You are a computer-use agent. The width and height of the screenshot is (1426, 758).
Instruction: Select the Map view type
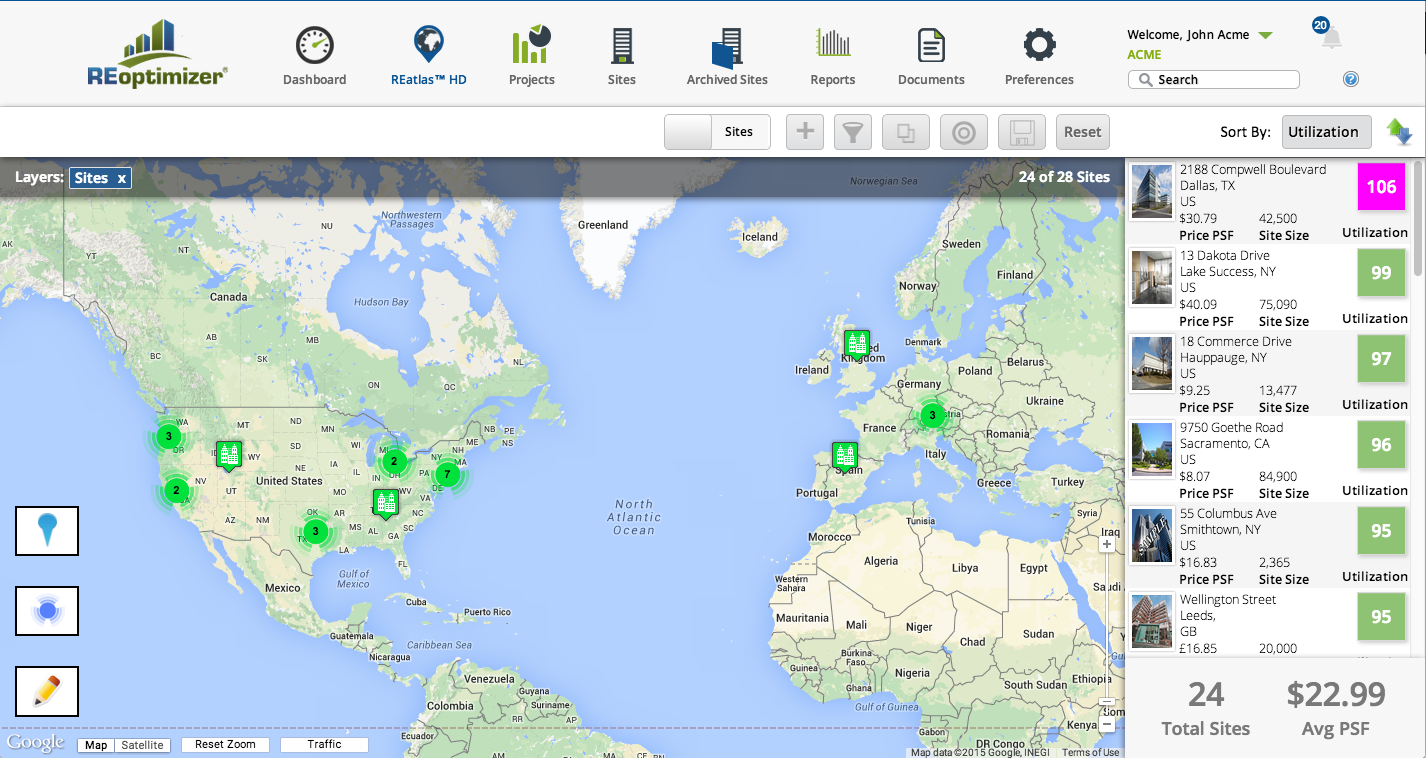pyautogui.click(x=96, y=745)
